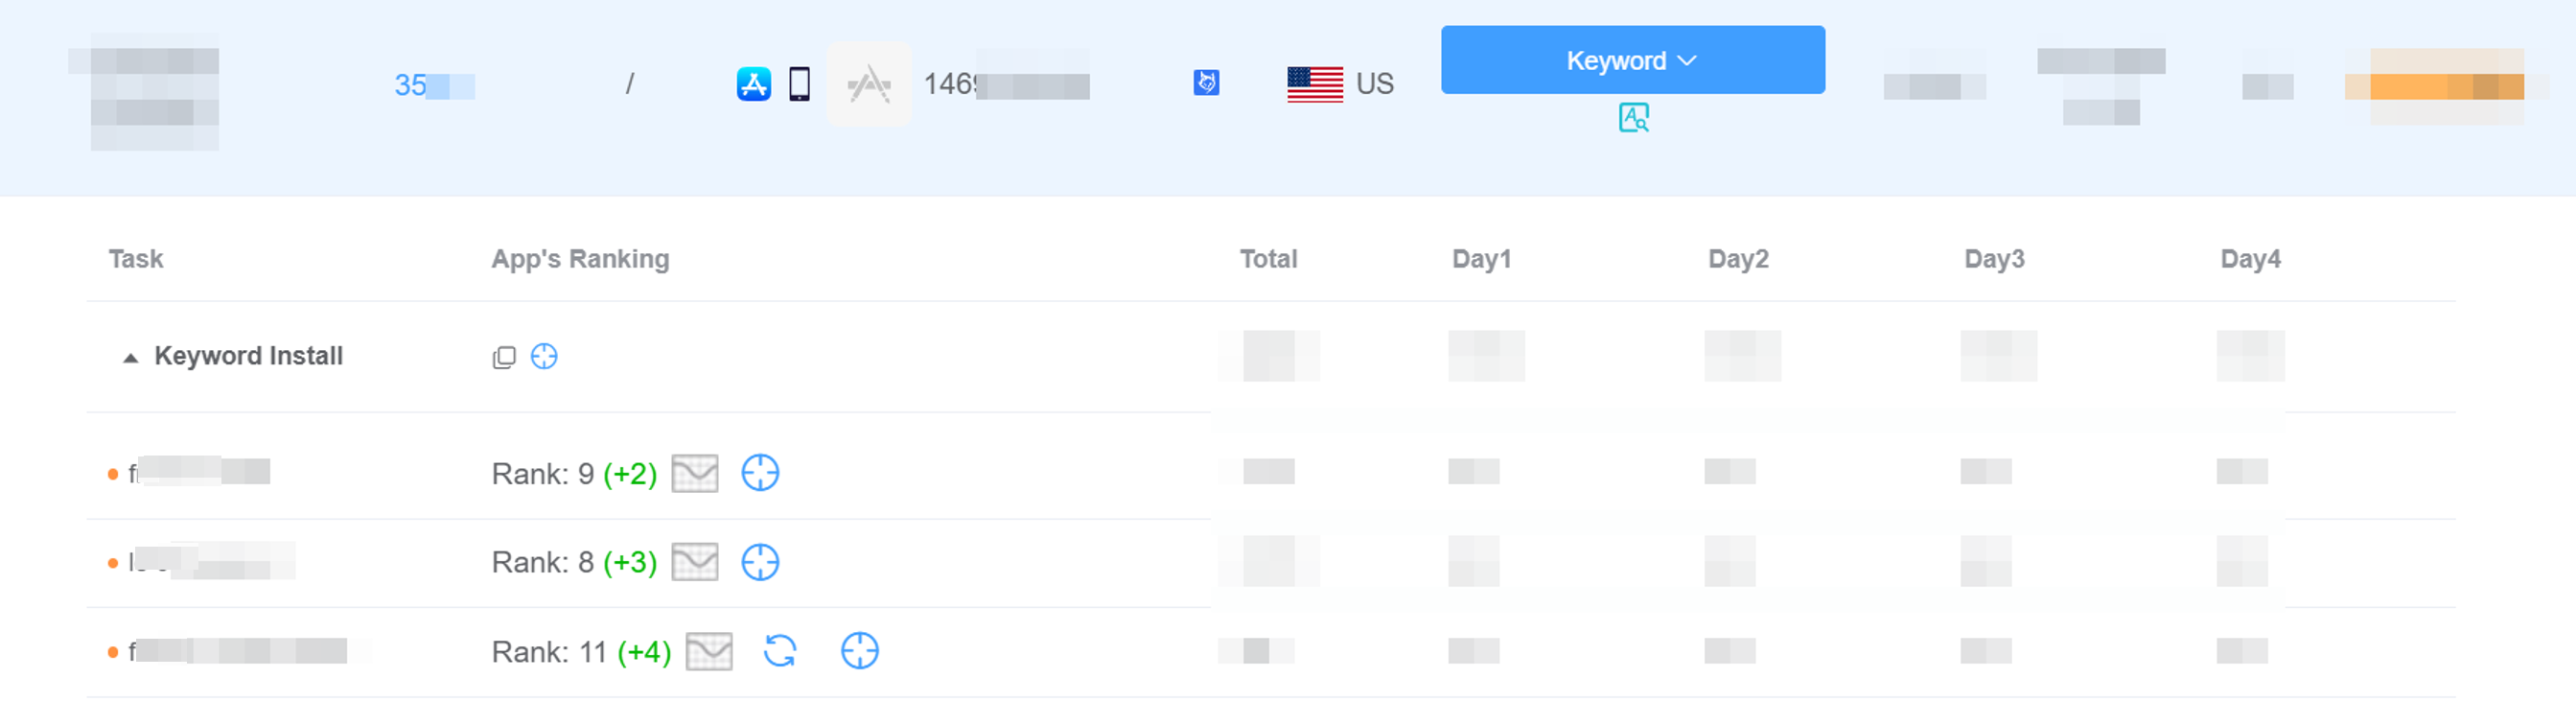The image size is (2576, 702).
Task: Click the App's Ranking column header
Action: (580, 259)
